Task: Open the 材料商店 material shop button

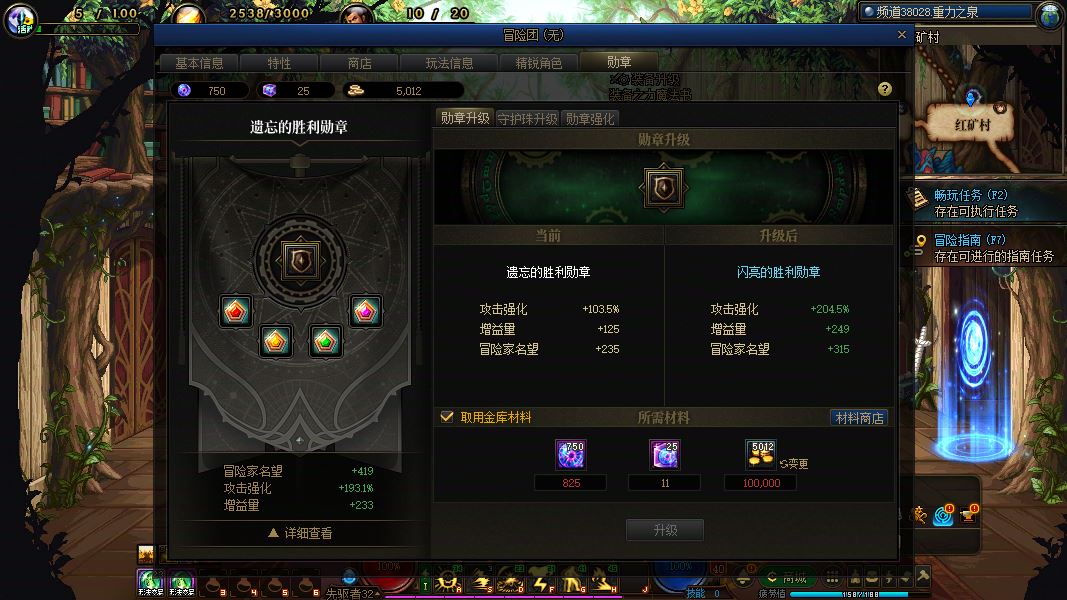Action: [x=859, y=418]
